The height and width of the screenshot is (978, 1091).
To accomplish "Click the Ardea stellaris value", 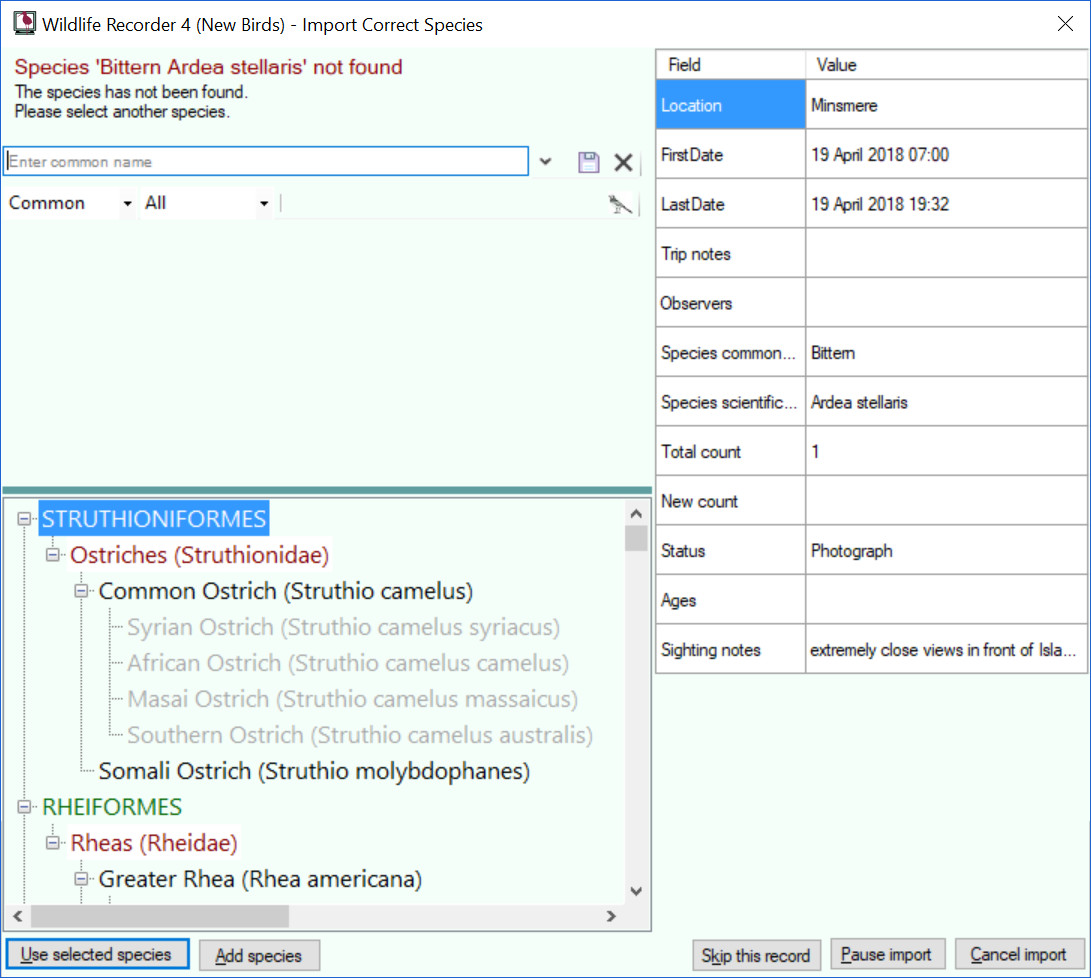I will [x=946, y=402].
